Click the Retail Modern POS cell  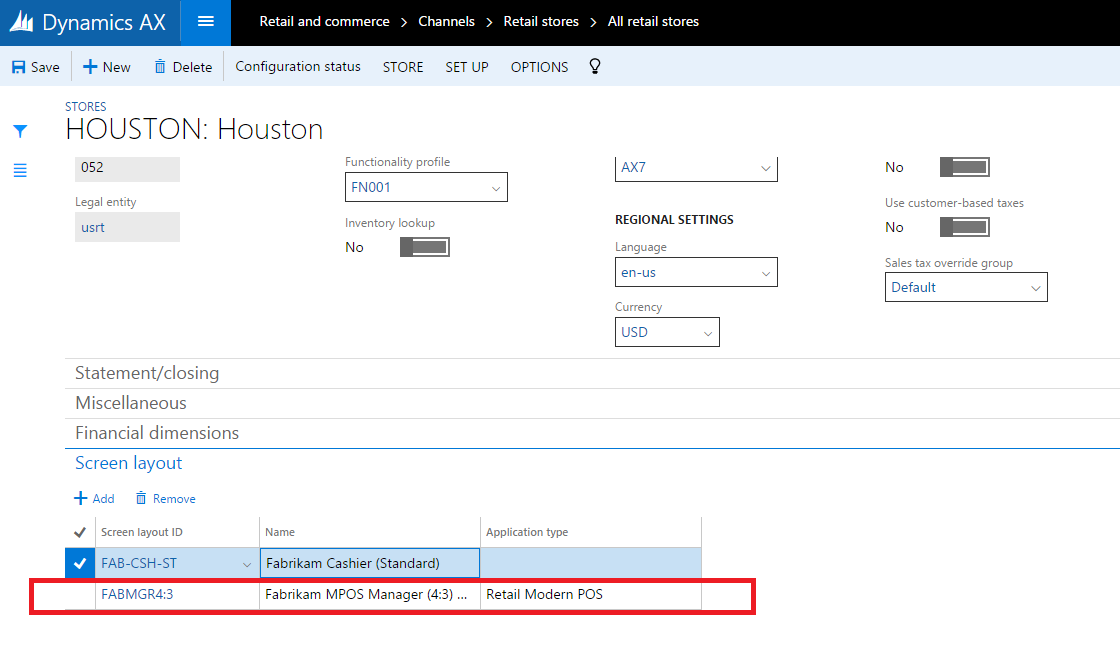pyautogui.click(x=591, y=594)
